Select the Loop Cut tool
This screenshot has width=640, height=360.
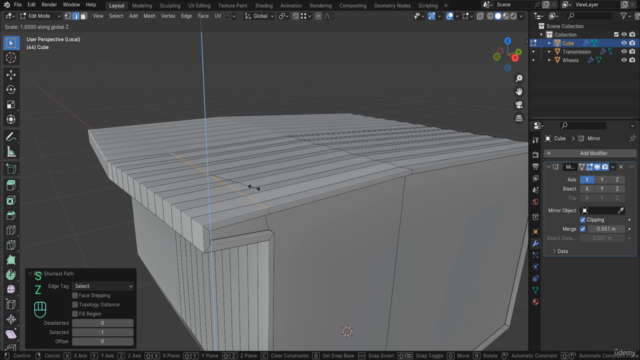click(x=11, y=230)
